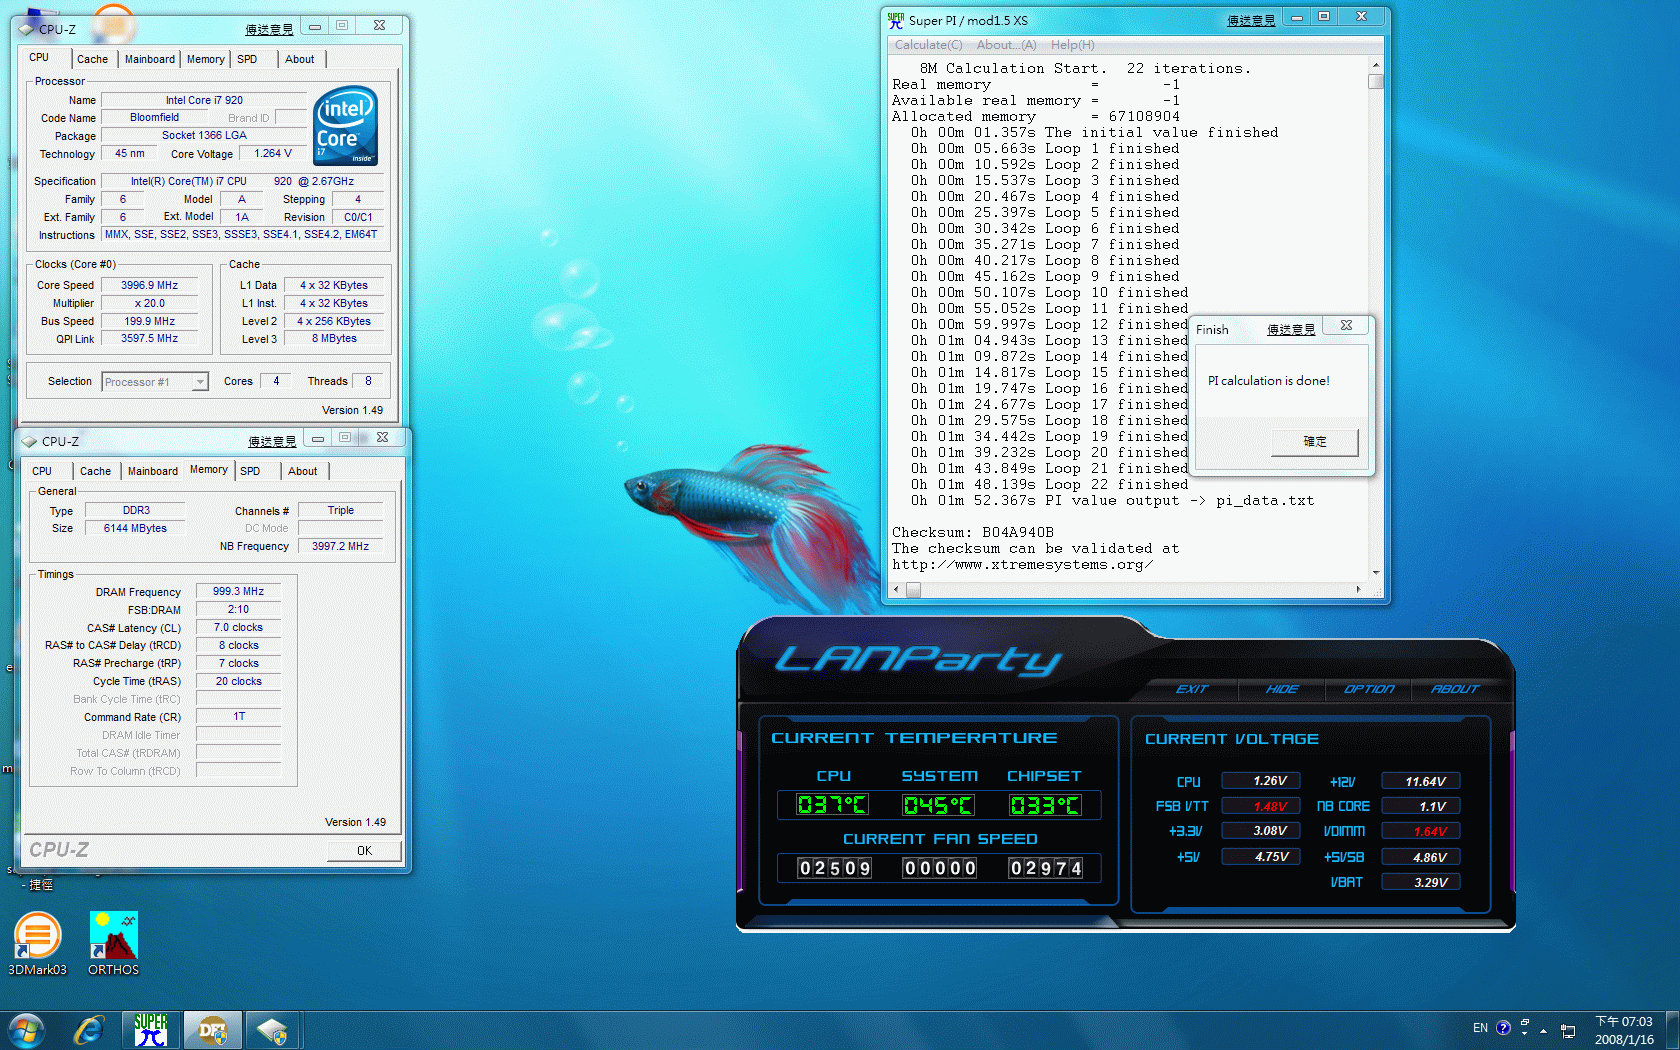This screenshot has height=1050, width=1680.
Task: Select Mainboard tab in lower CPU-Z window
Action: point(153,471)
